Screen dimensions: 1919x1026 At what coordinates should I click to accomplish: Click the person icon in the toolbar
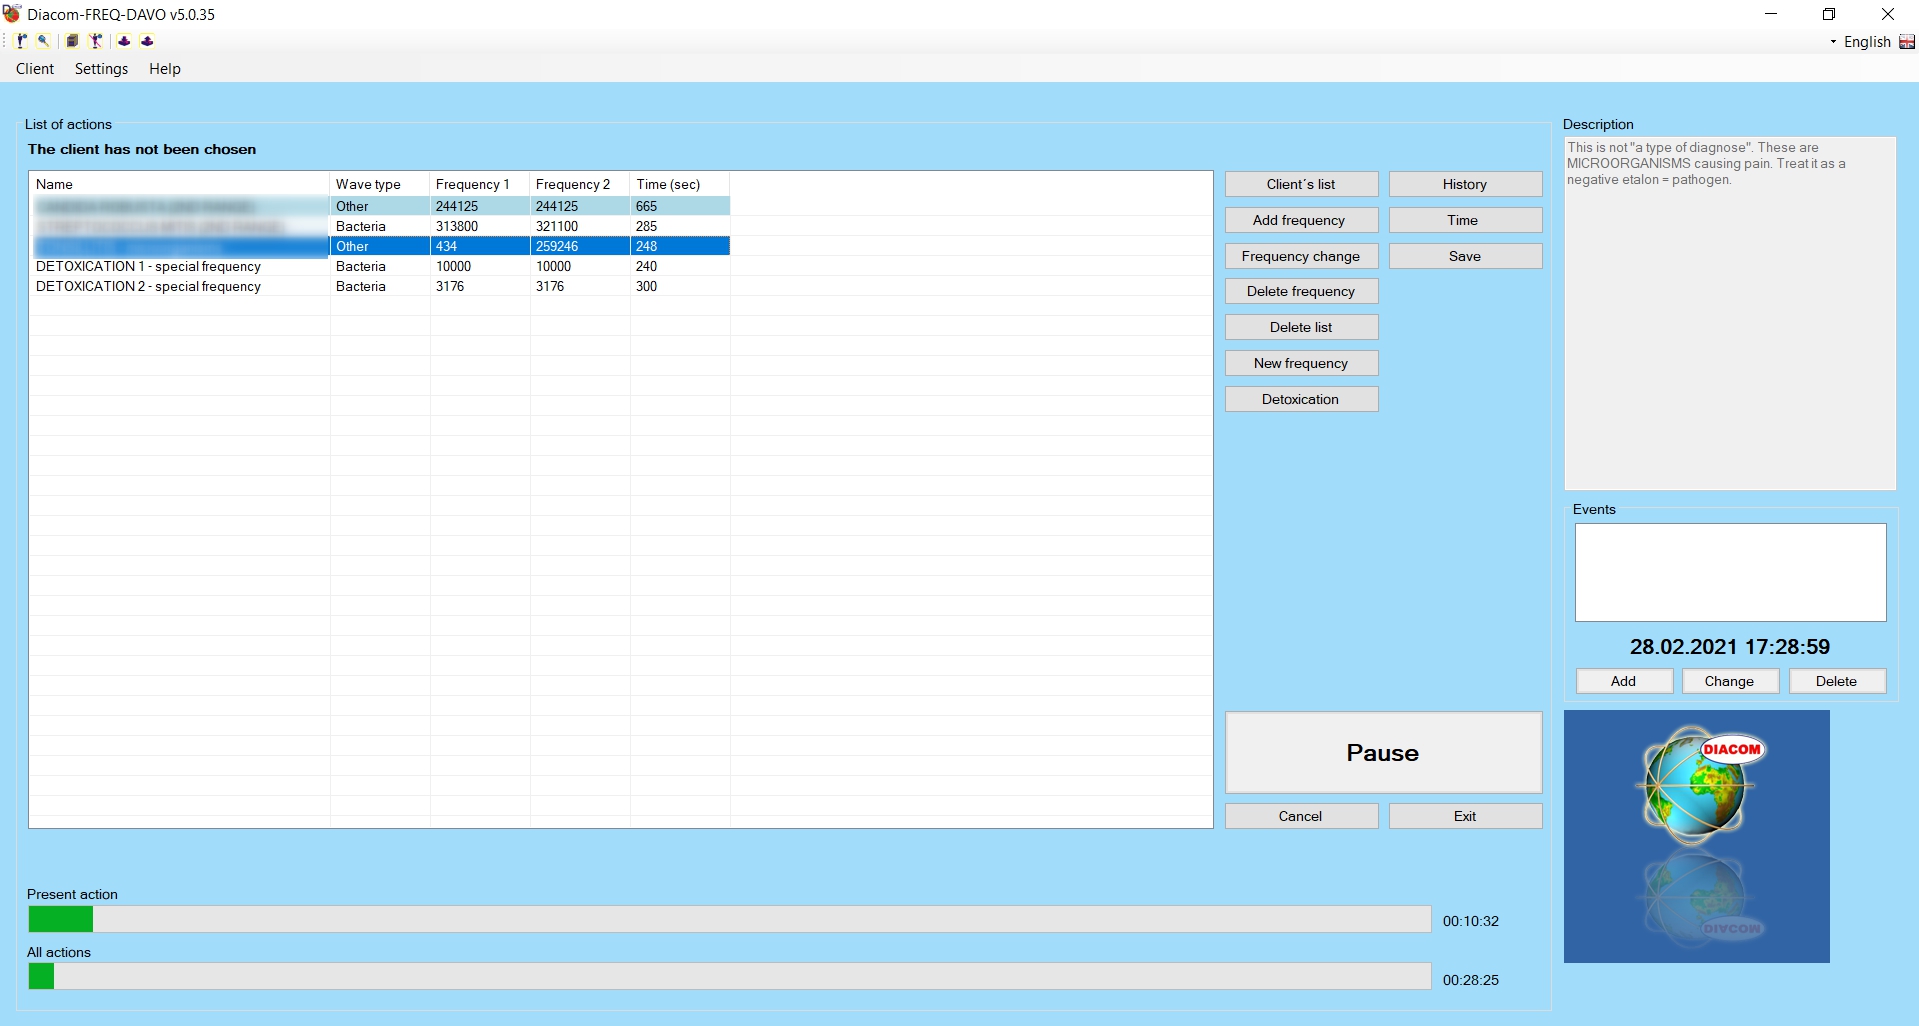(x=21, y=41)
